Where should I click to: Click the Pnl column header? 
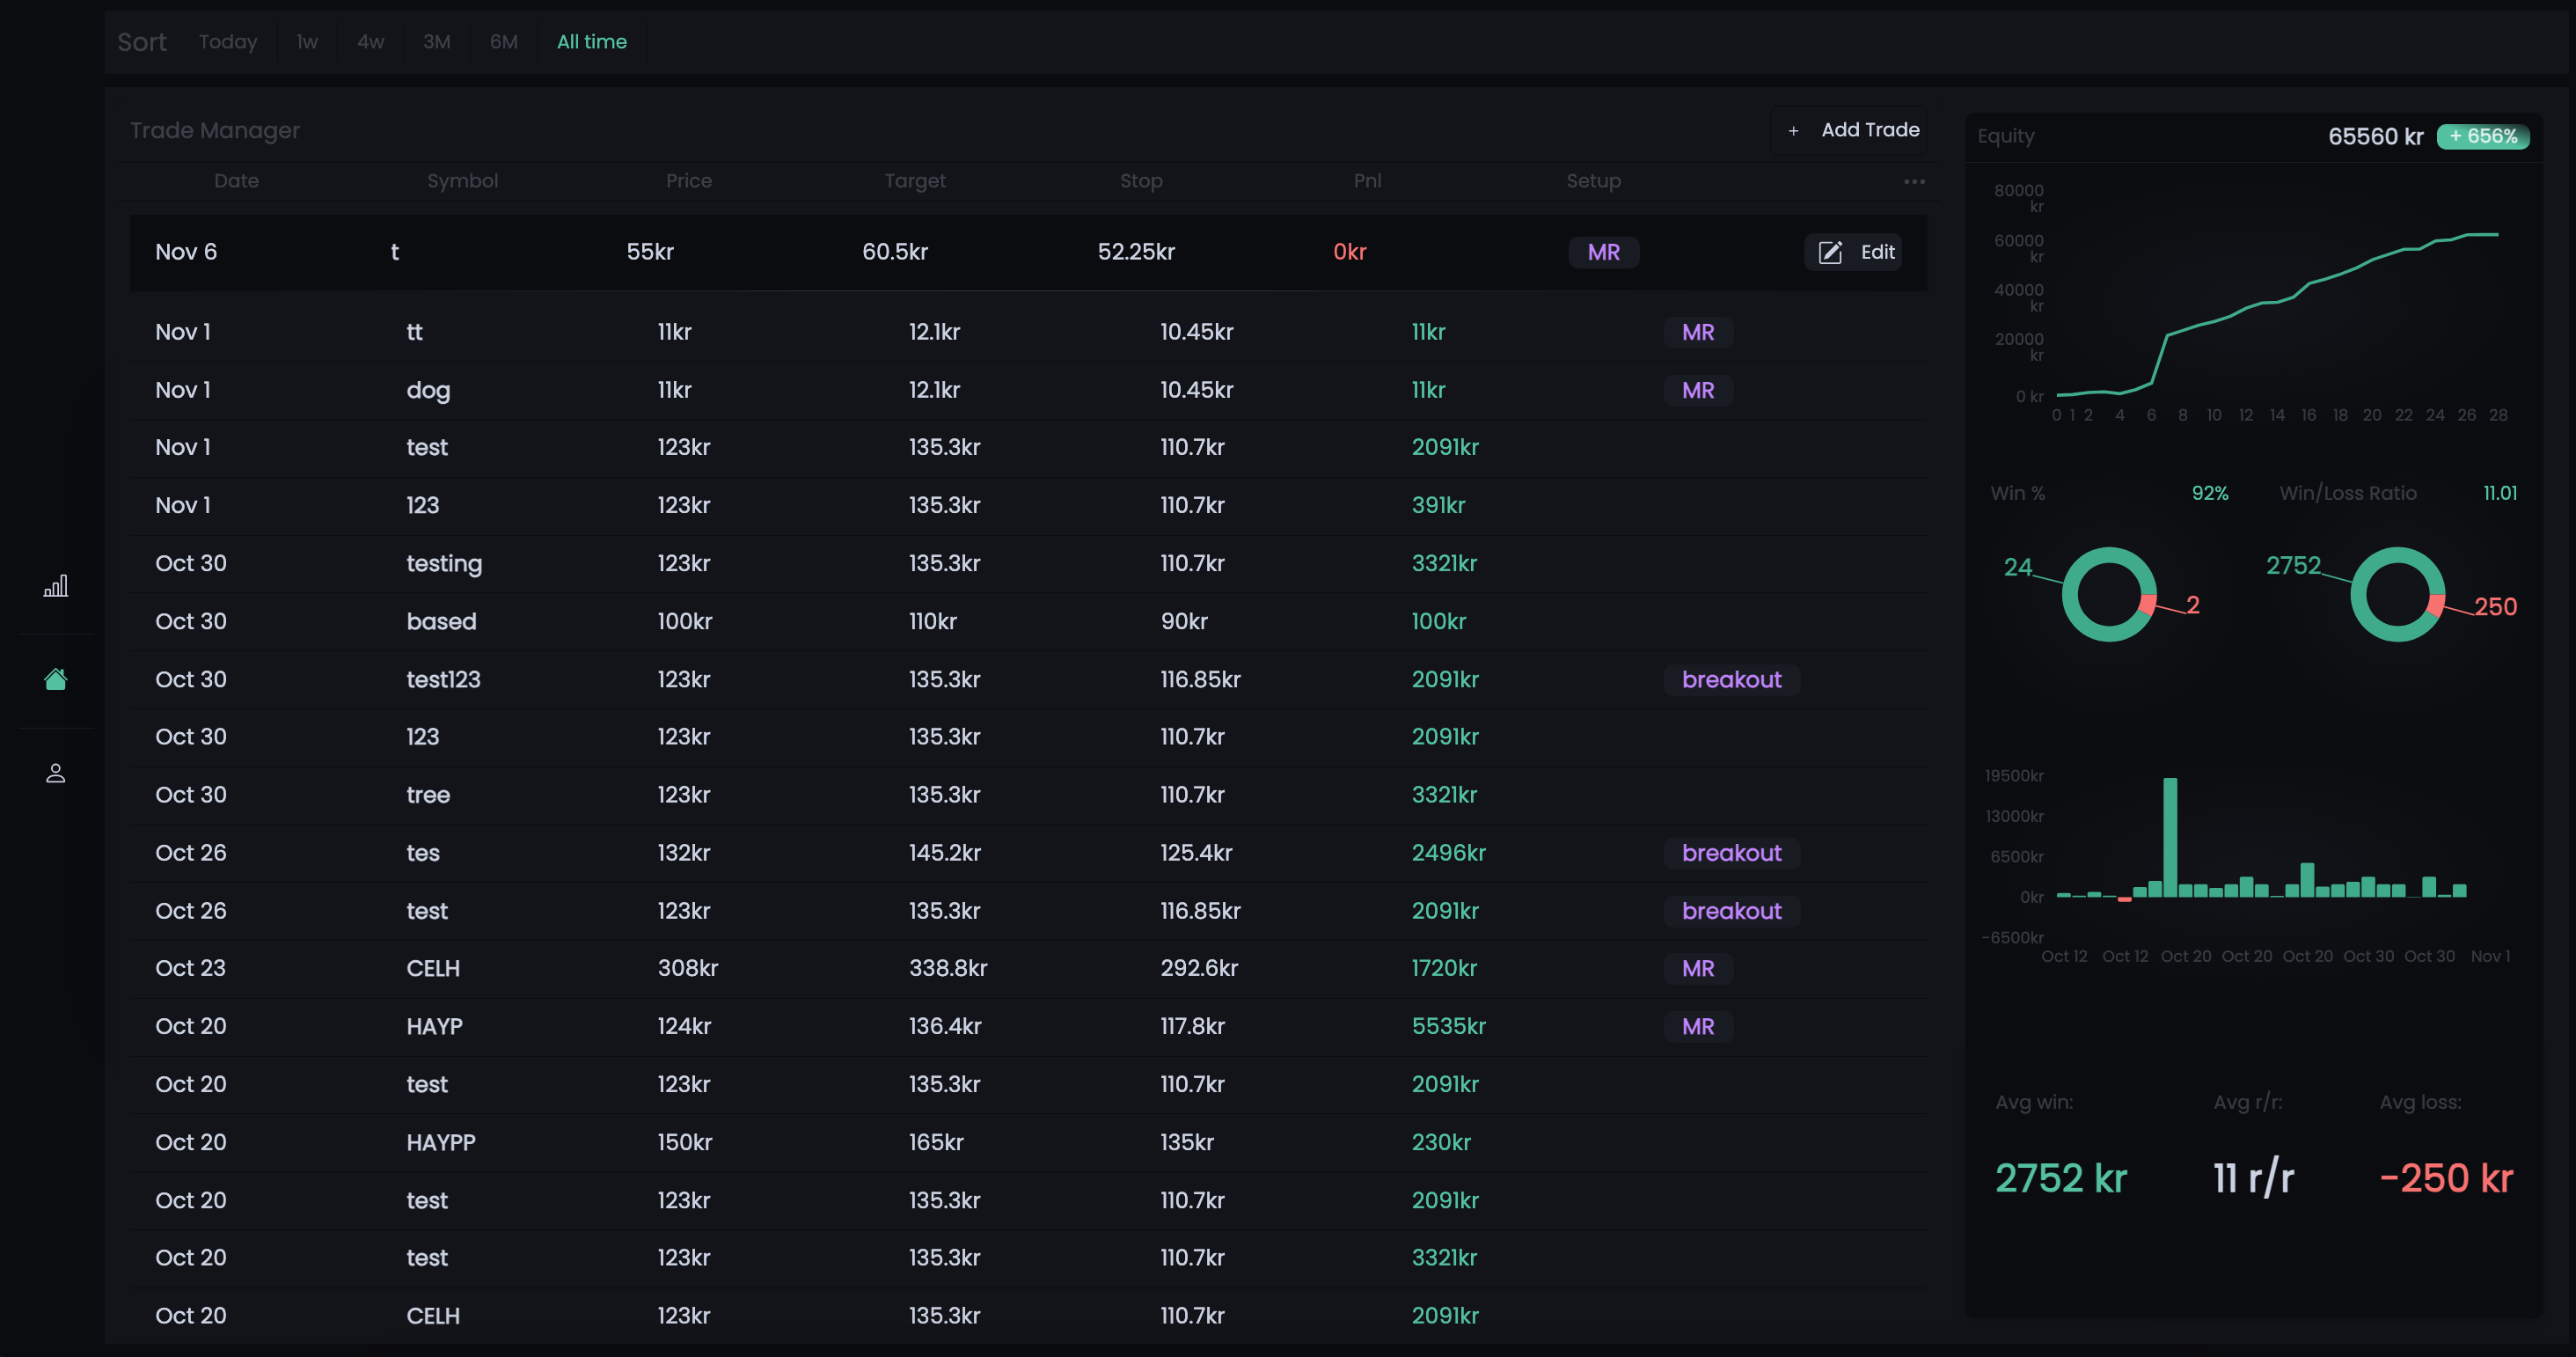click(1367, 181)
